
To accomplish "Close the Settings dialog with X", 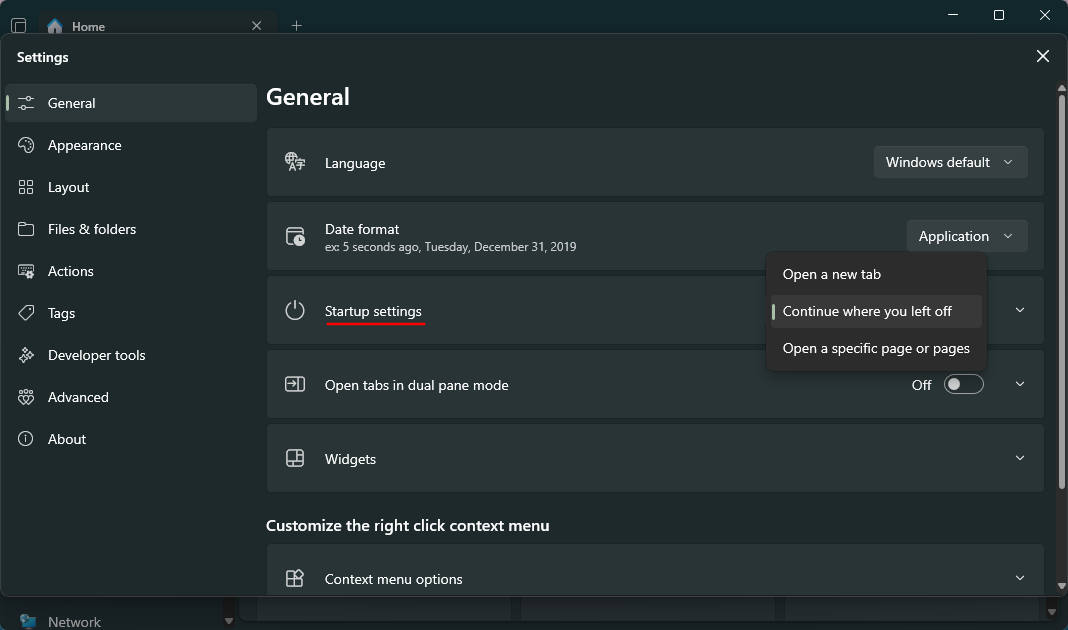I will click(1043, 57).
